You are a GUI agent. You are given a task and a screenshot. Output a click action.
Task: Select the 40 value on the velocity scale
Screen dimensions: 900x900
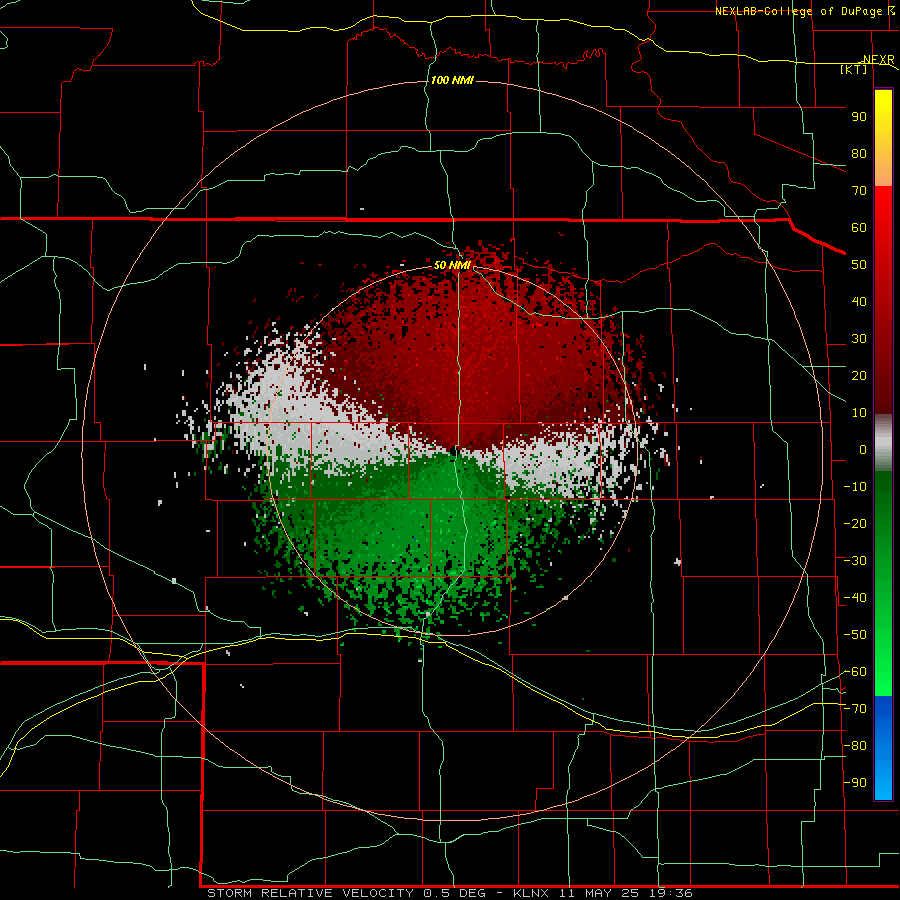click(x=859, y=302)
